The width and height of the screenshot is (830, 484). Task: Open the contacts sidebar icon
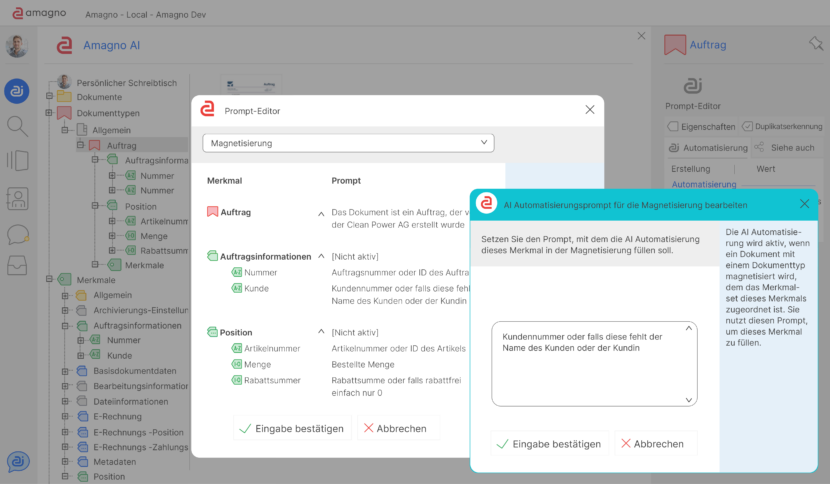pyautogui.click(x=17, y=198)
